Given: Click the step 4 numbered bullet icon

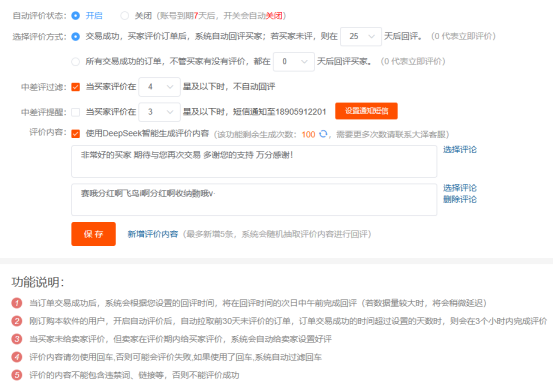Looking at the screenshot, I should [x=17, y=357].
